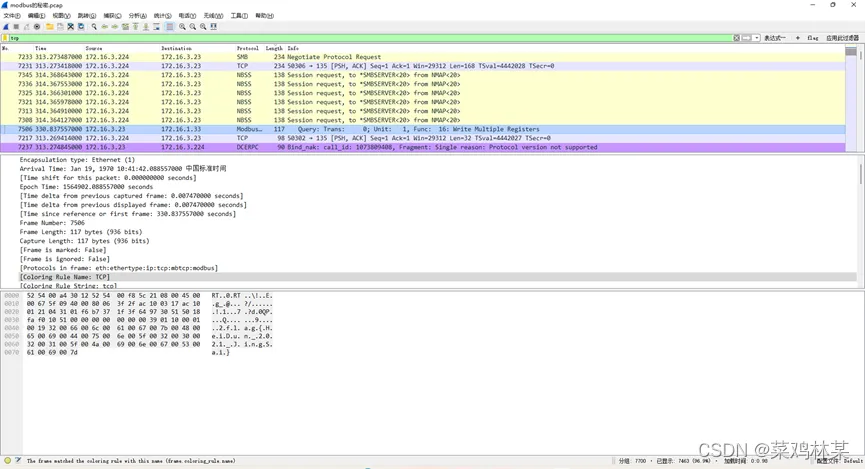This screenshot has height=469, width=865.
Task: Click the packet details vertical scrollbar
Action: (x=860, y=220)
